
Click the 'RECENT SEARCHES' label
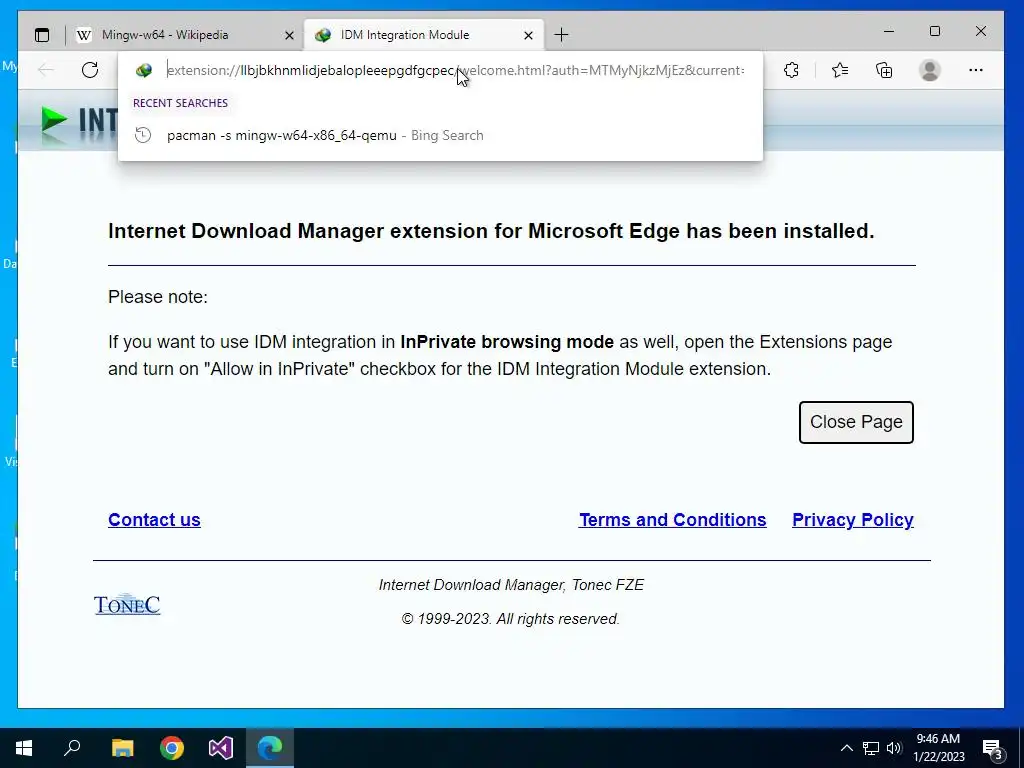[180, 103]
